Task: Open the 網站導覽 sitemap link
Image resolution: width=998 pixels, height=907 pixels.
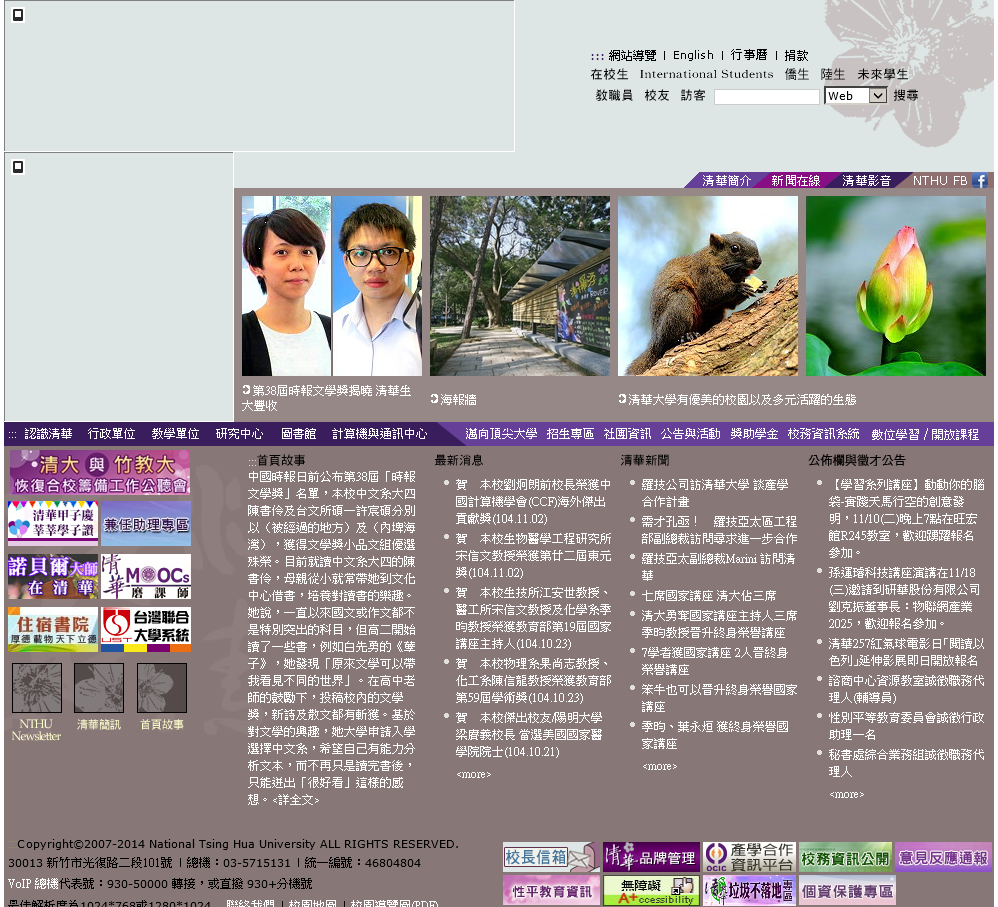Action: tap(632, 55)
